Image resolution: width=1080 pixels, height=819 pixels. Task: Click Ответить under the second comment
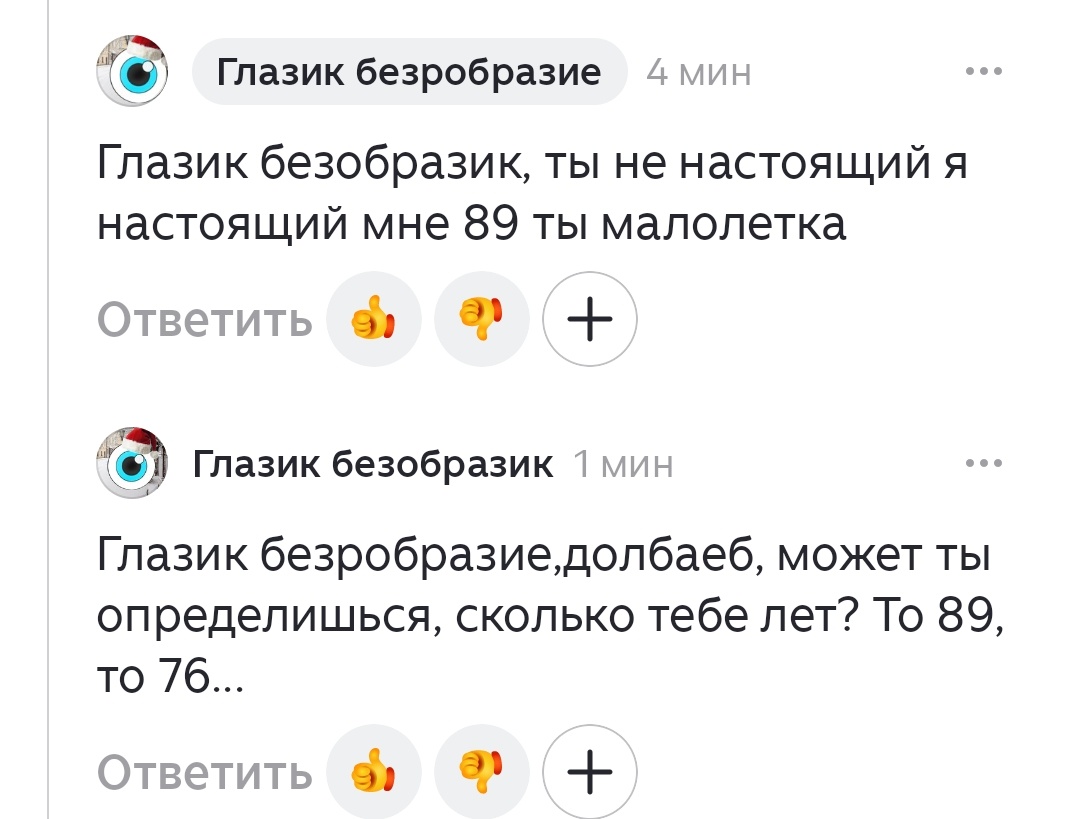click(x=204, y=771)
